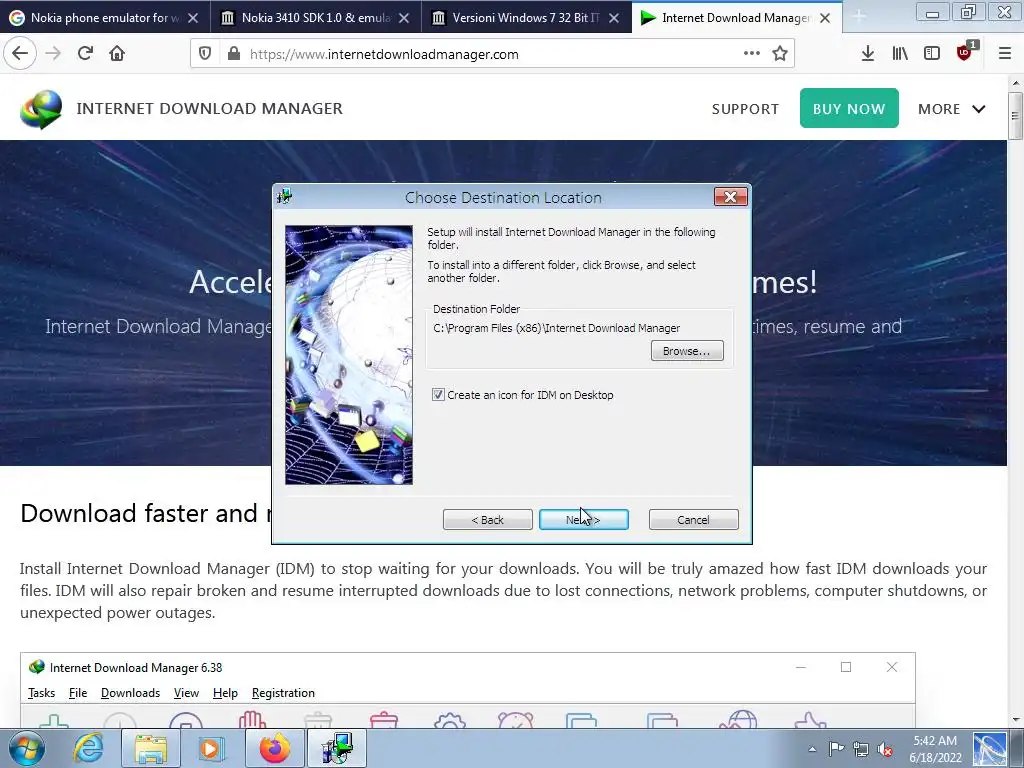Show site security padlock information

(x=234, y=54)
